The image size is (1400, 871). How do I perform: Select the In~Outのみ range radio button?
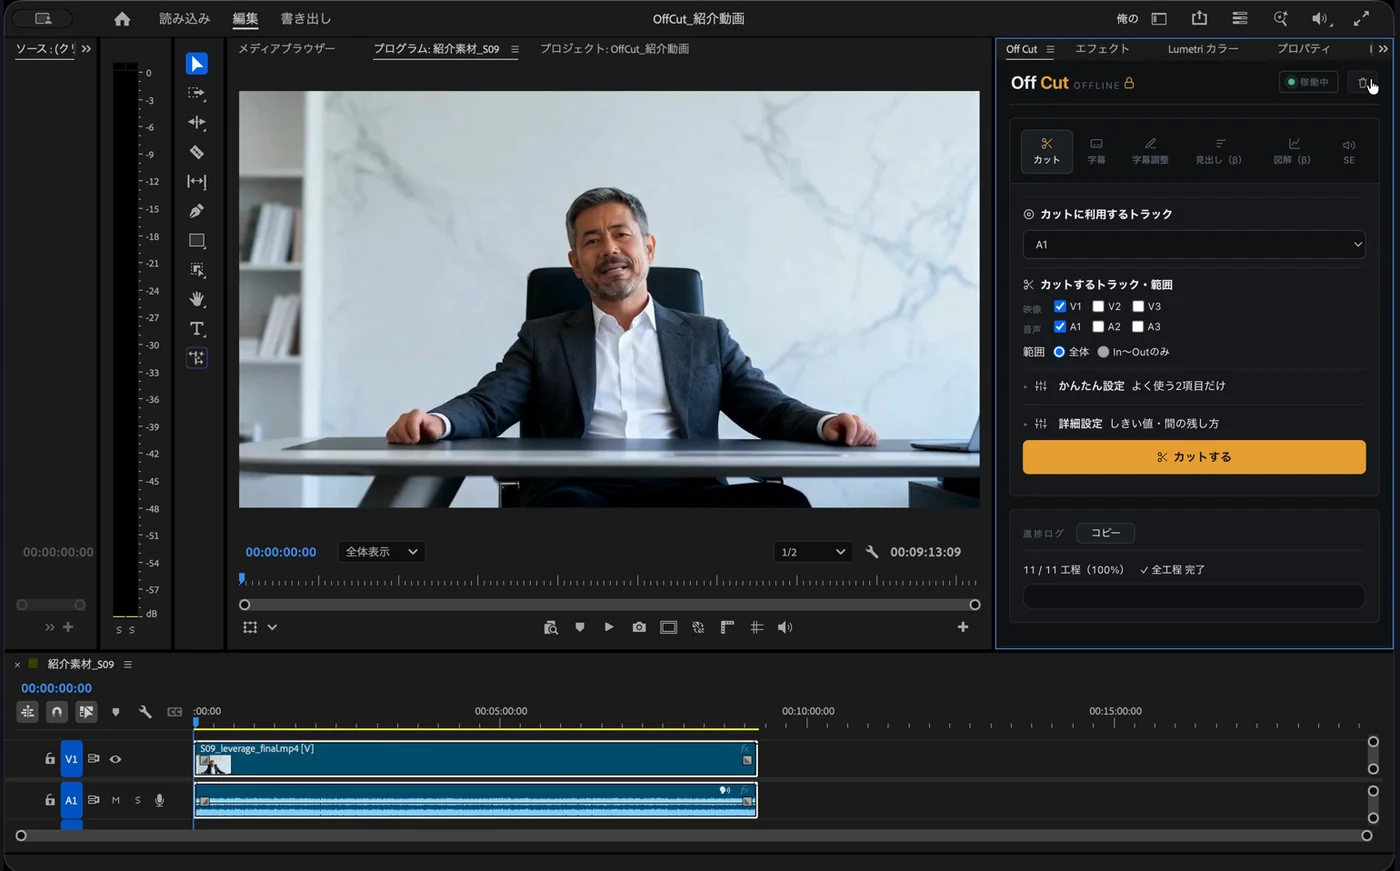1103,352
